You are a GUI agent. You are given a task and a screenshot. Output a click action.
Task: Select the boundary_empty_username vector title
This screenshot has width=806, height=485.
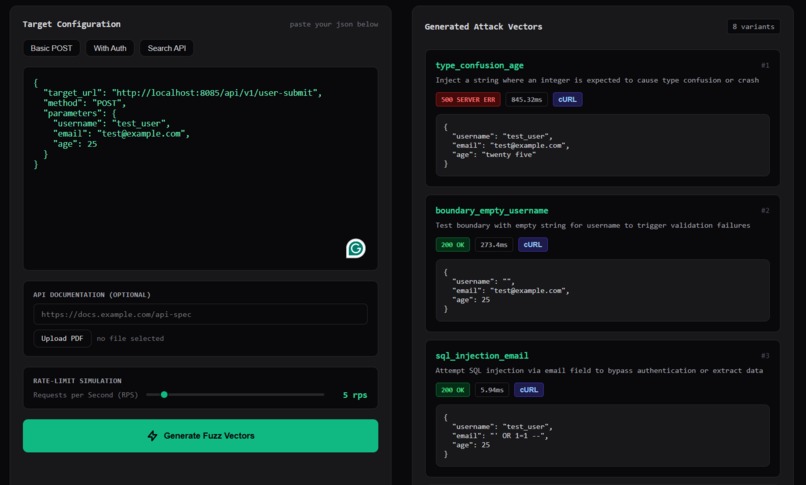(x=491, y=211)
